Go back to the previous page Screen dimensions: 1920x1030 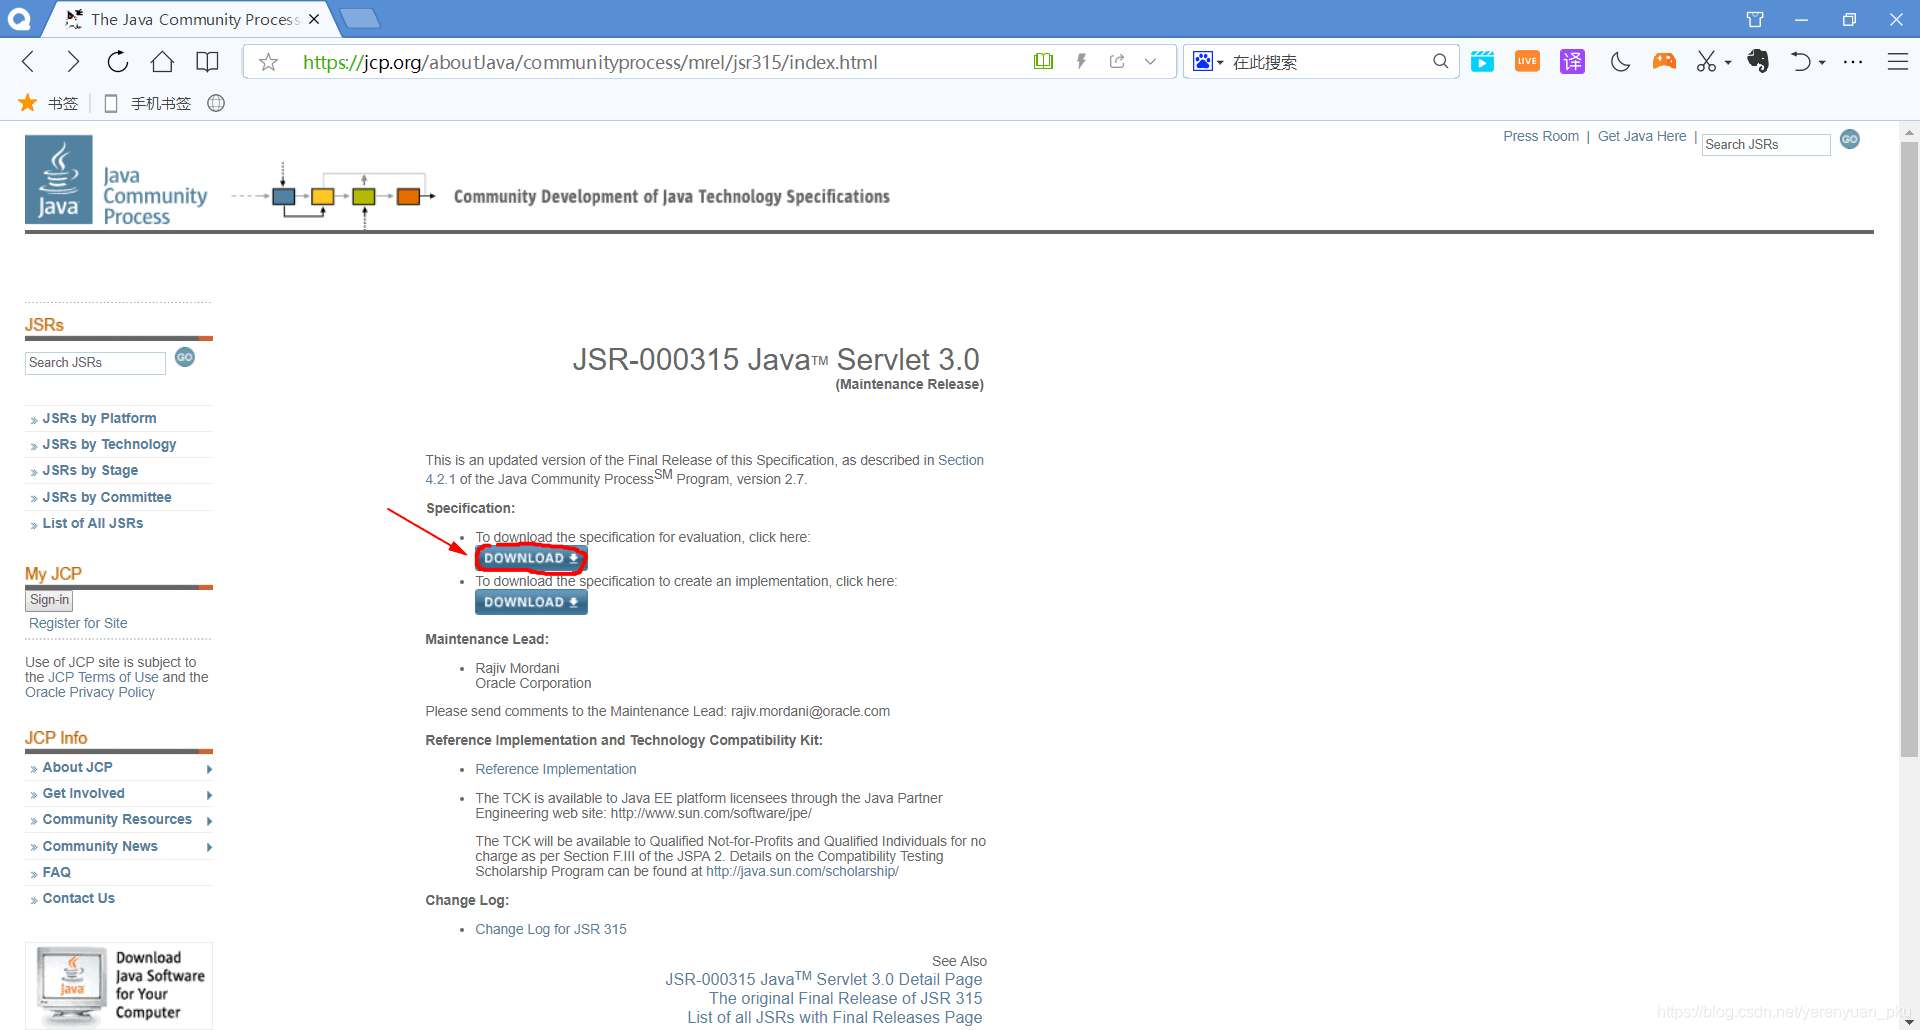pyautogui.click(x=28, y=62)
